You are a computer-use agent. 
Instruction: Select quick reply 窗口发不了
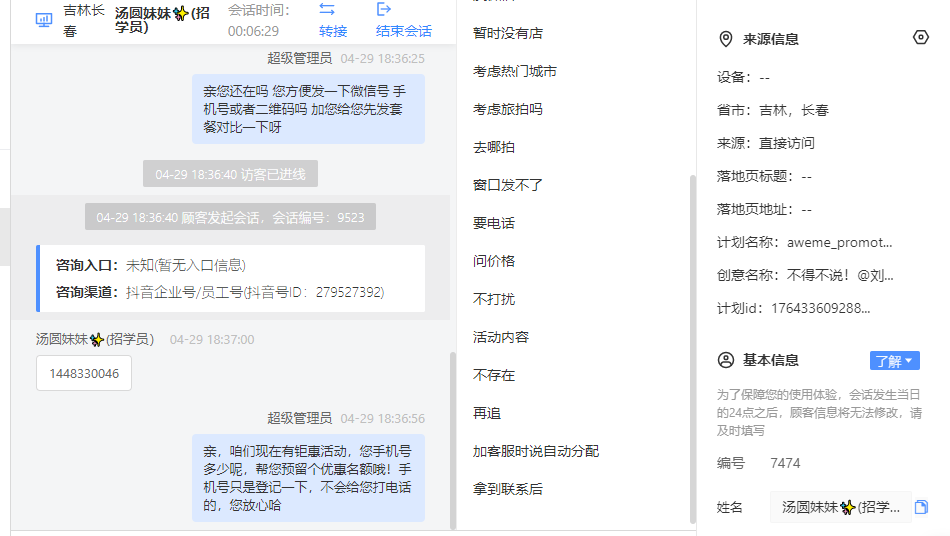[508, 185]
